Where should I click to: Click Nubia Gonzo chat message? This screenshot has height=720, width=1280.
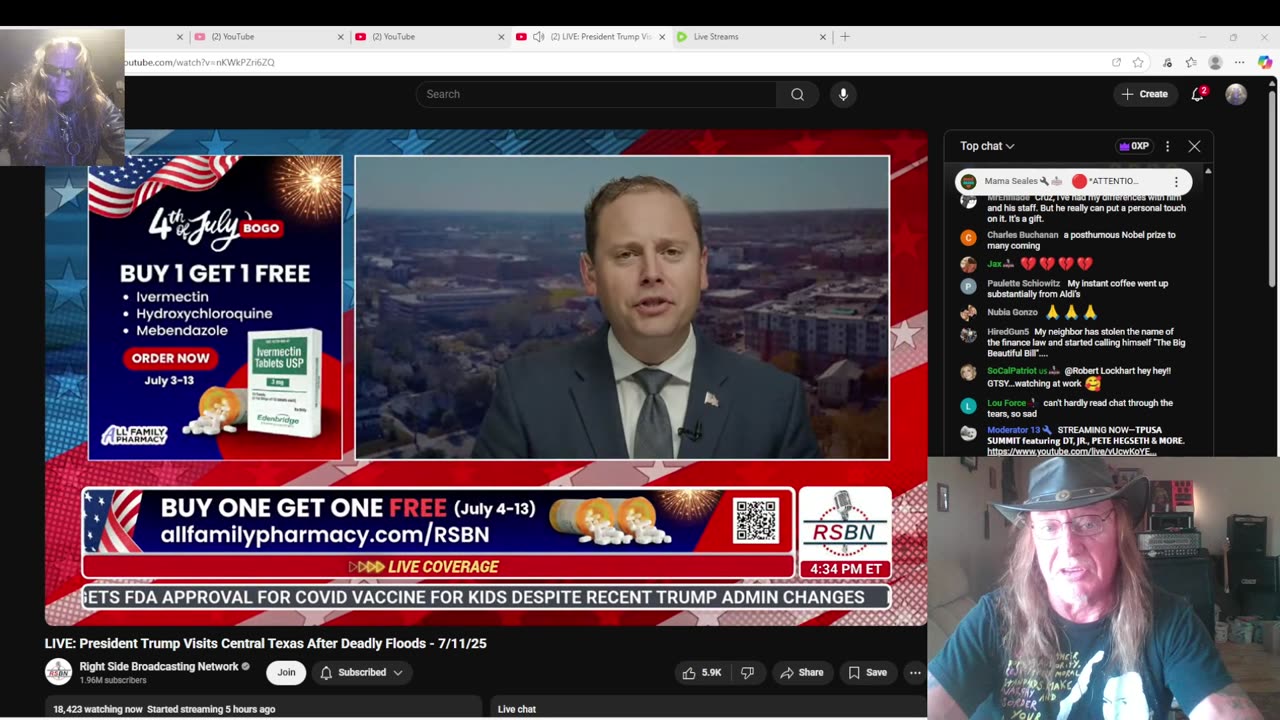click(x=1041, y=312)
